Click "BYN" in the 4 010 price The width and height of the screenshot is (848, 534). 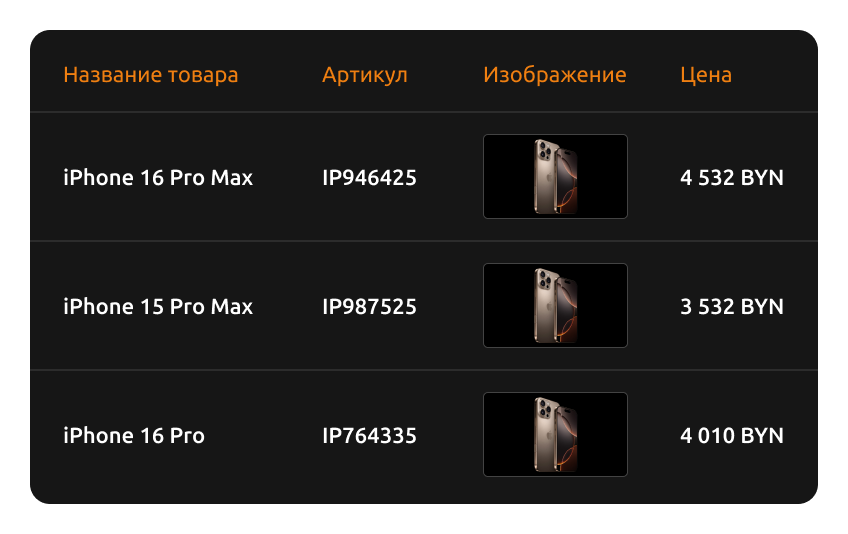tap(762, 436)
